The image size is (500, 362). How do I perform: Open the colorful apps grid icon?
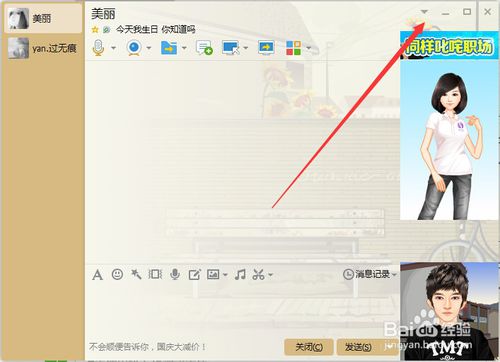[293, 48]
